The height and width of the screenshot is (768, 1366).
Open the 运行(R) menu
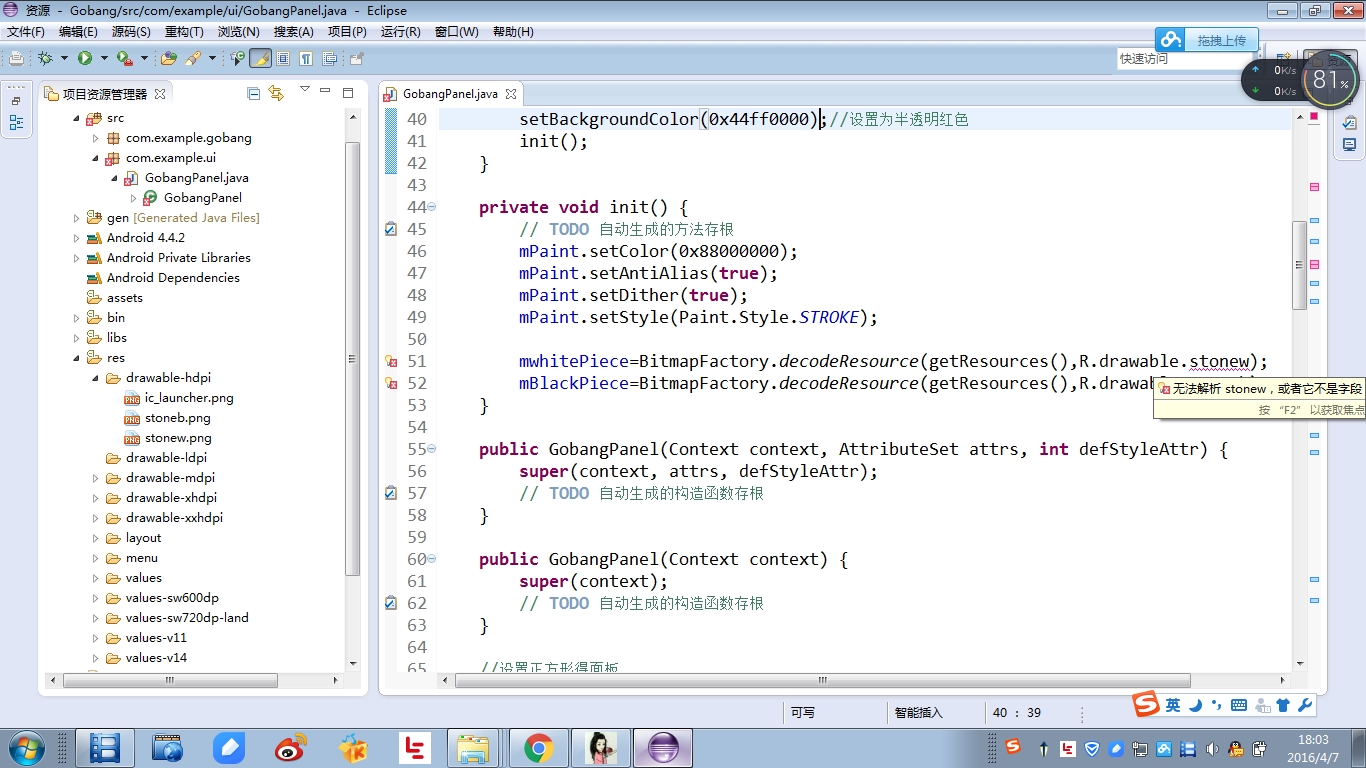tap(400, 31)
